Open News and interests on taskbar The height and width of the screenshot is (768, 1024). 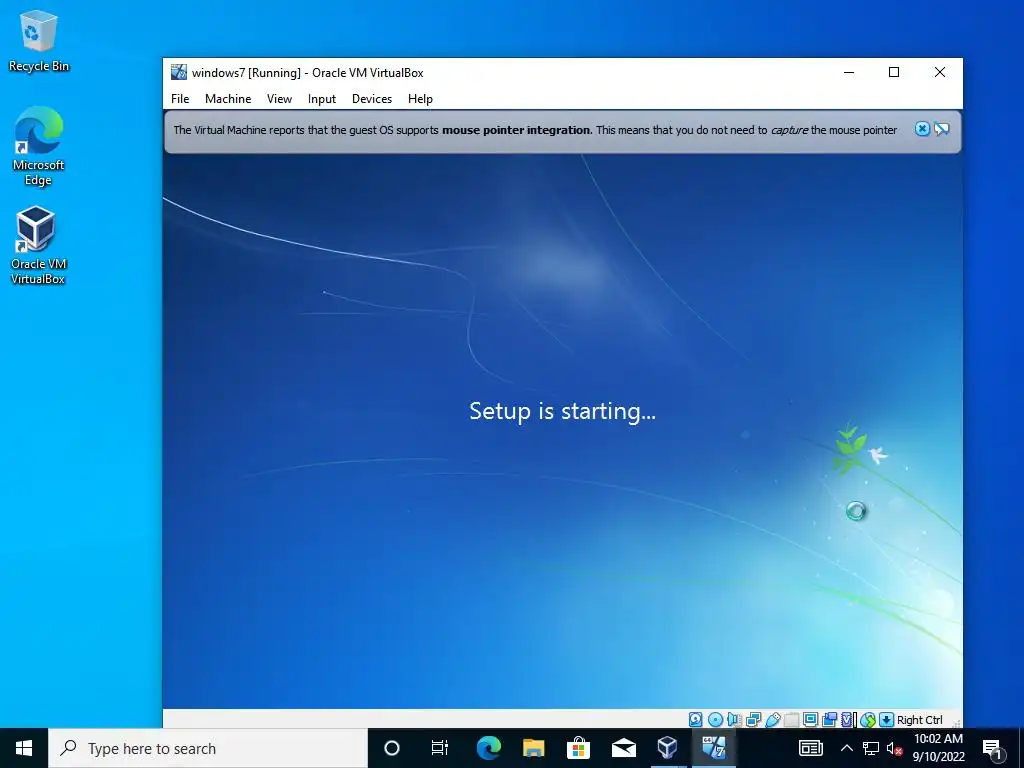(810, 748)
